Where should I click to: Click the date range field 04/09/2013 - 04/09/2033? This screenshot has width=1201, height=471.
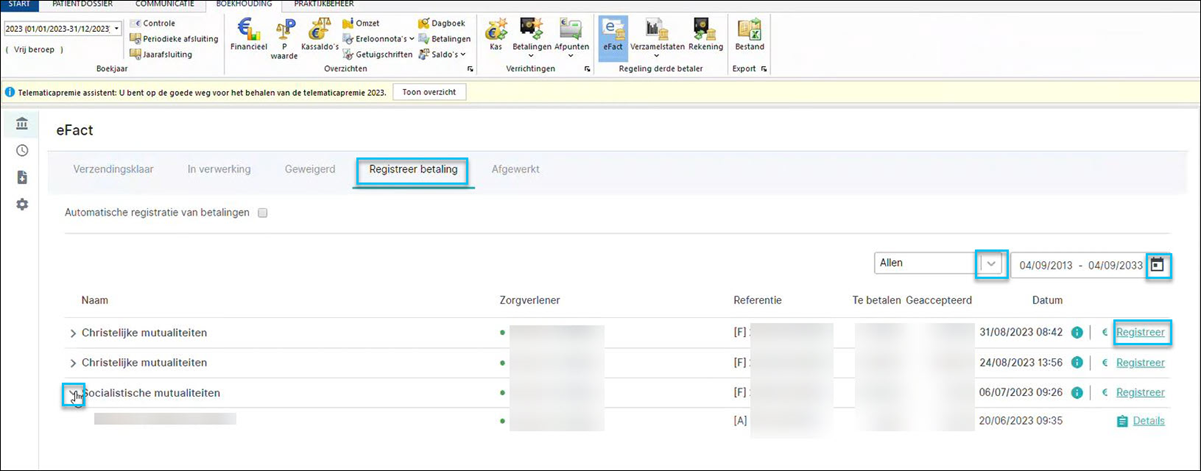(x=1080, y=265)
